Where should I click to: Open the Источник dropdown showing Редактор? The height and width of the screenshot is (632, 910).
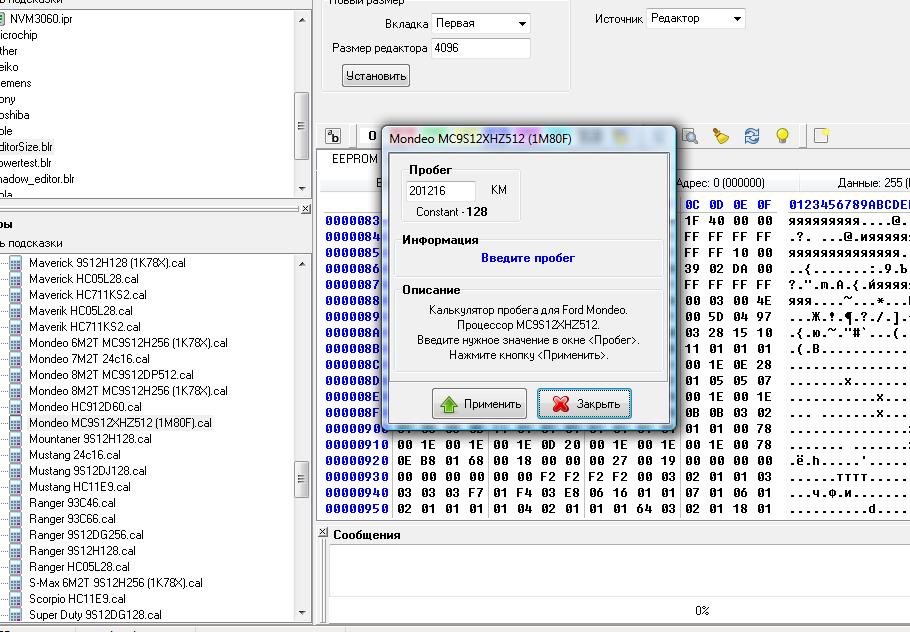(695, 19)
